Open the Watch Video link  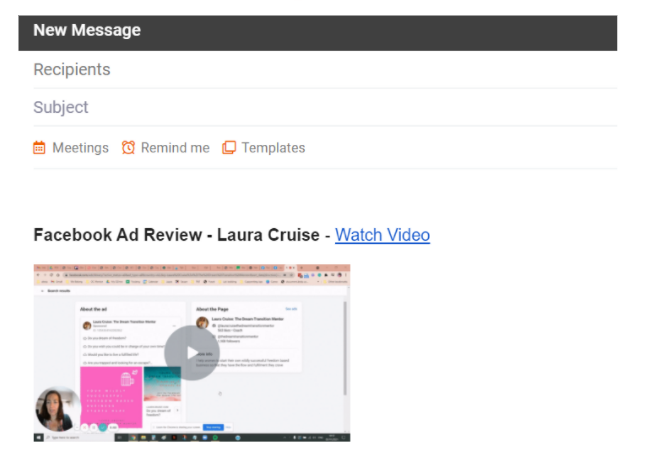382,235
